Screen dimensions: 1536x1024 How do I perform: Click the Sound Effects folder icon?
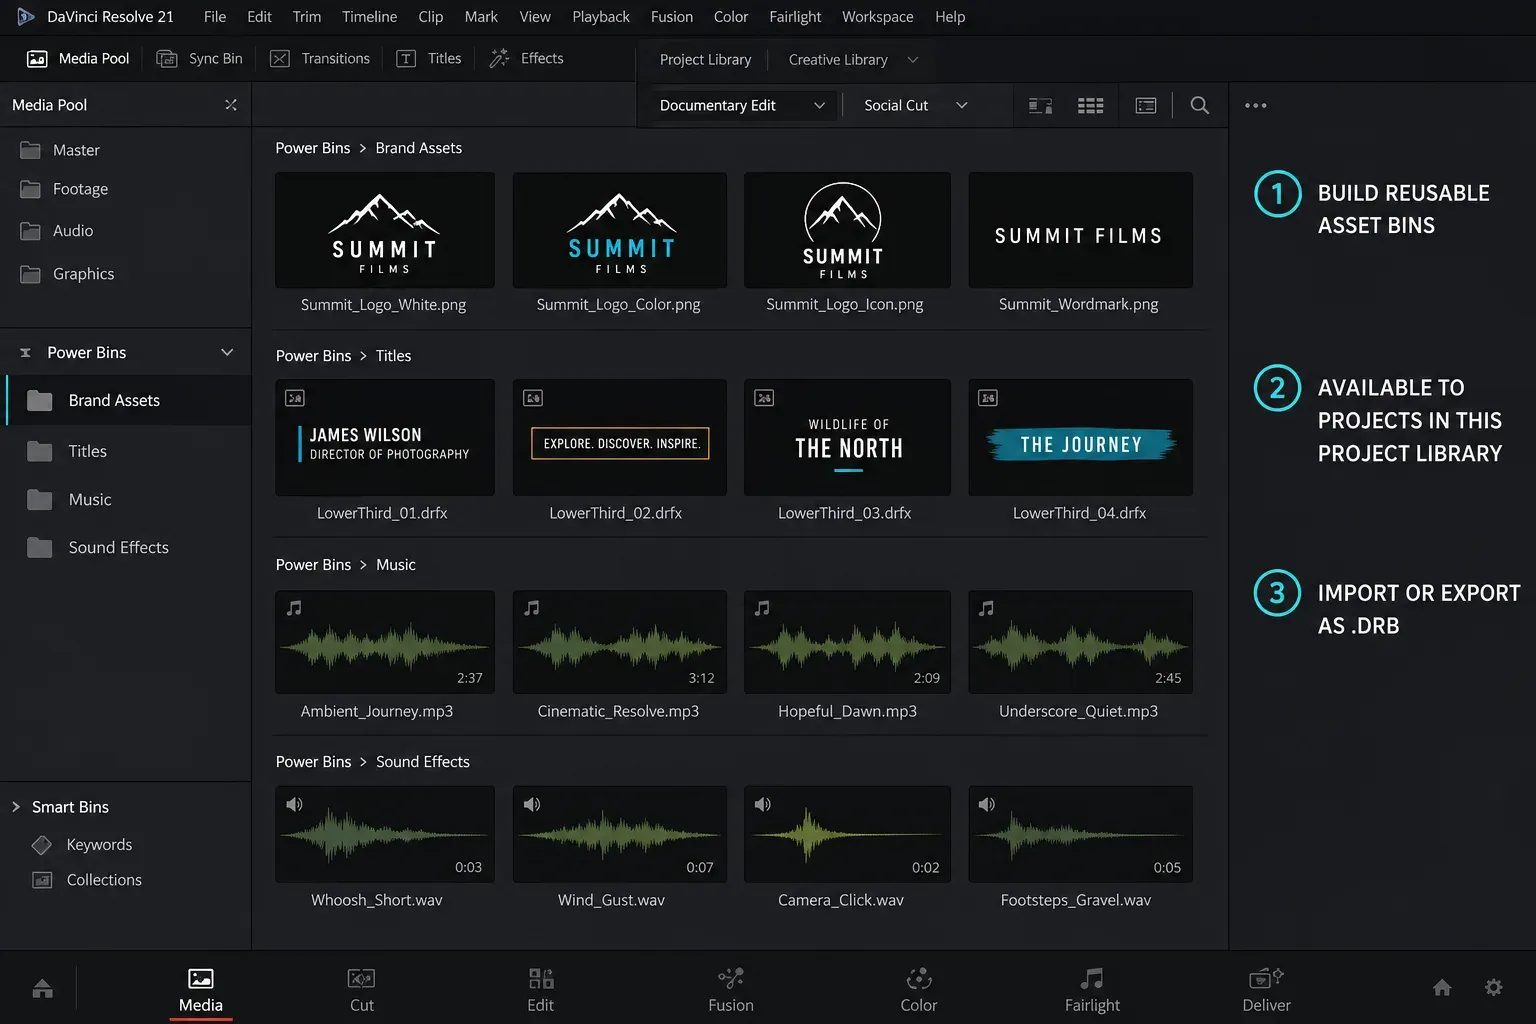click(x=40, y=548)
